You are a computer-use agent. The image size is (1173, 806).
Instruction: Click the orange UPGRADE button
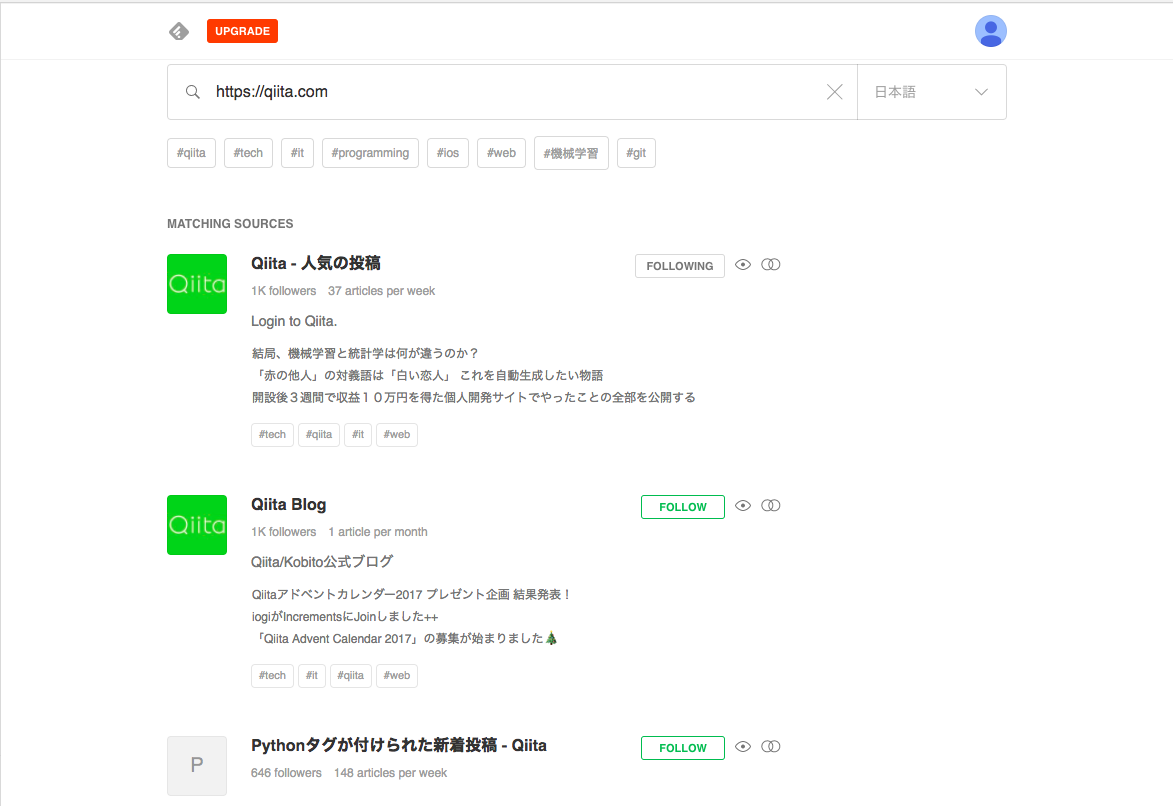click(241, 31)
